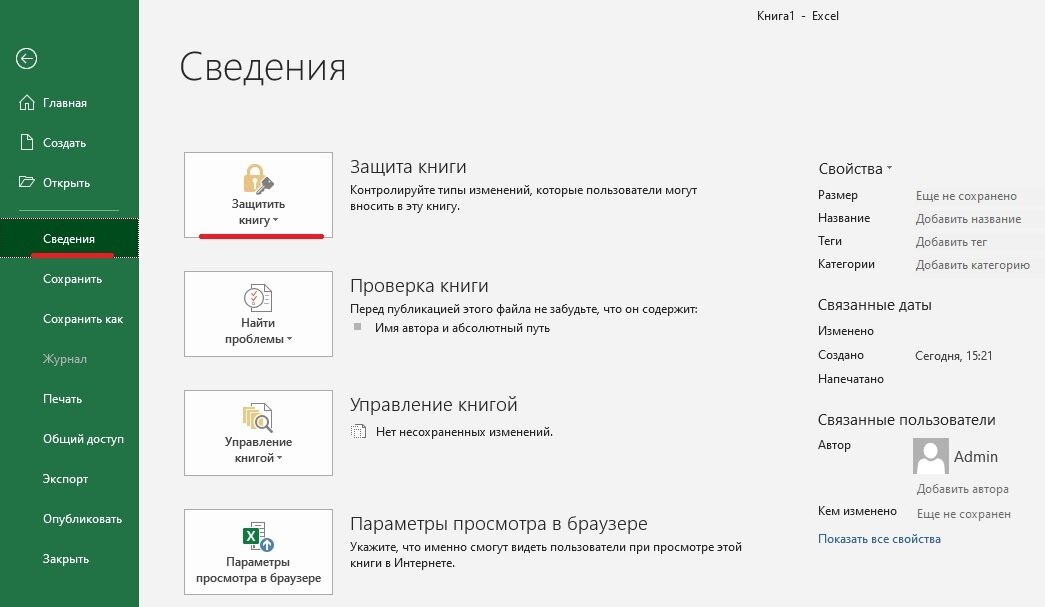Select Опубликовать in the sidebar
Screen dimensions: 1045x607
point(69,518)
